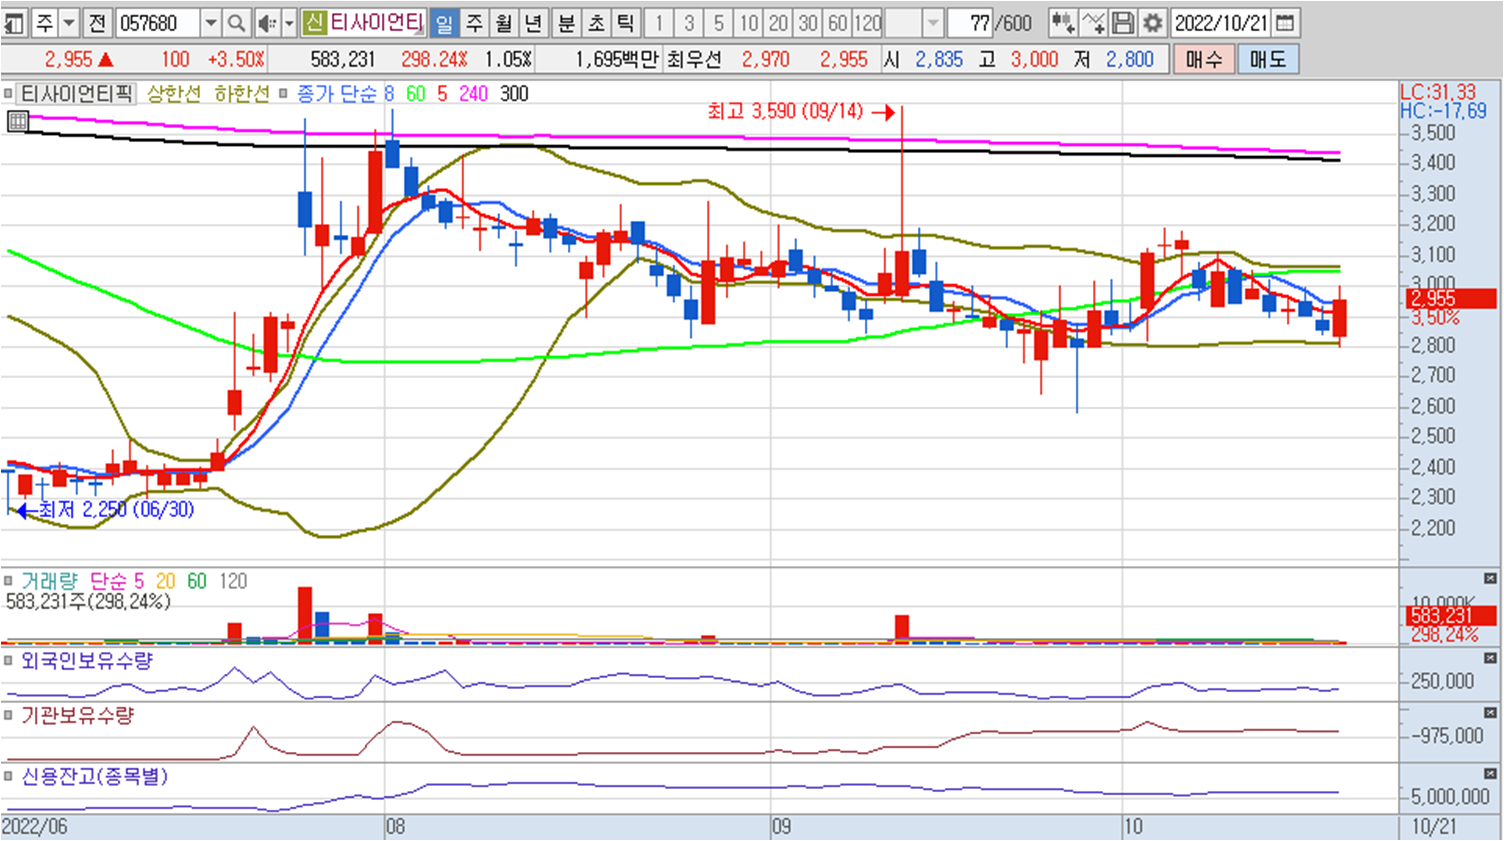Close the 거래량 volume panel X icon
The height and width of the screenshot is (841, 1504).
[1490, 578]
